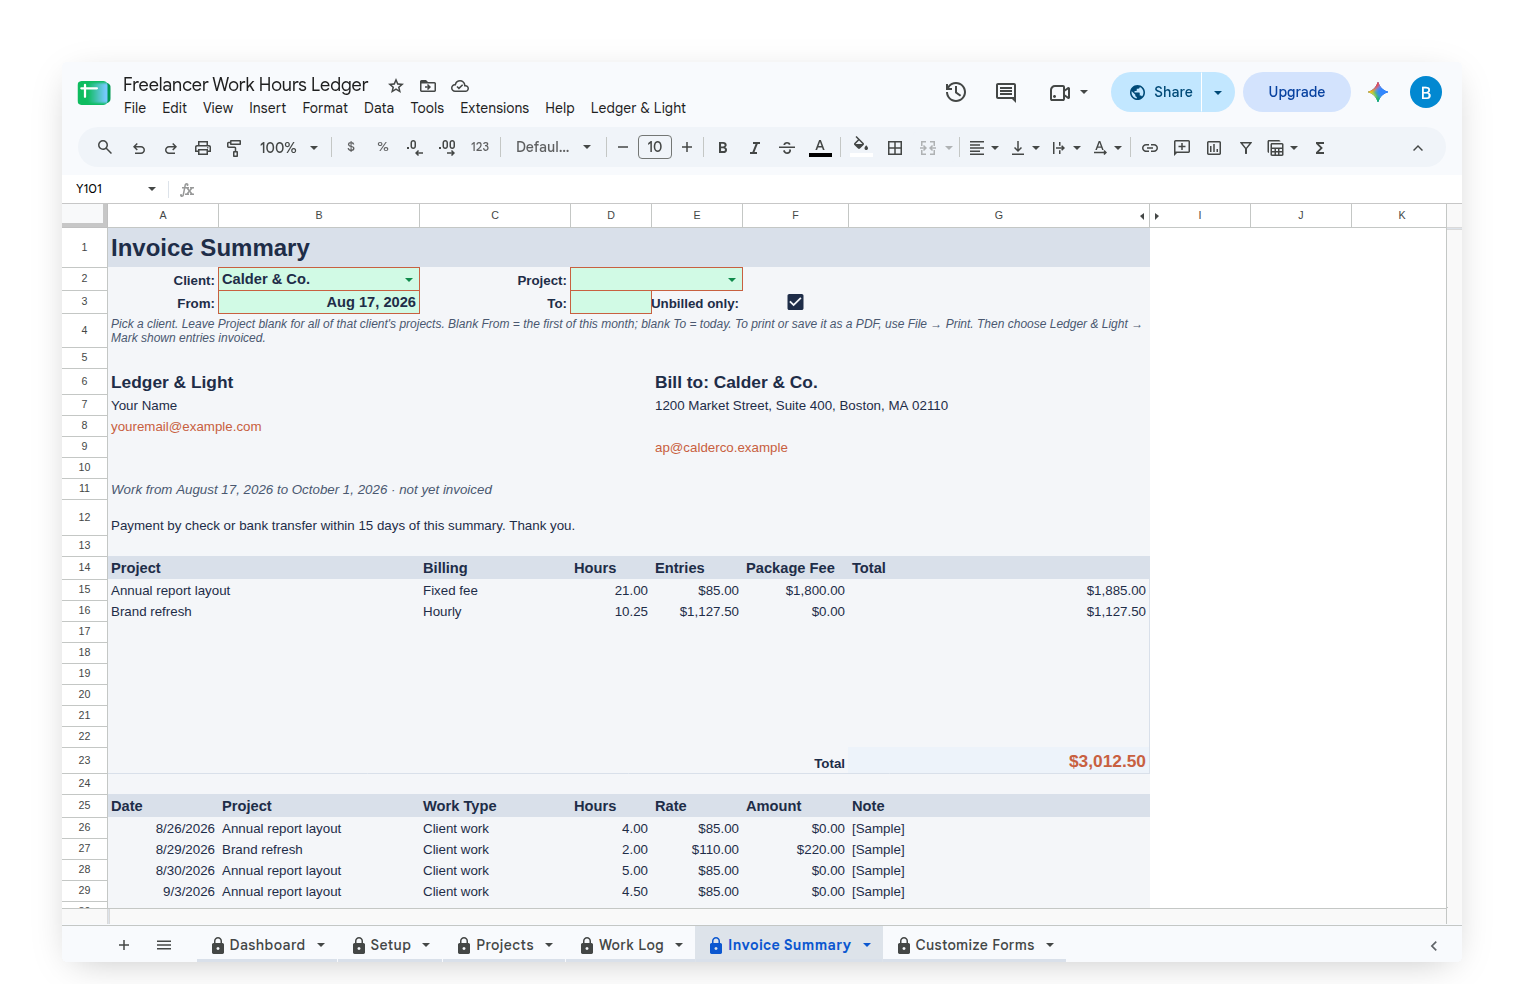This screenshot has height=984, width=1524.
Task: Insert a comment from the toolbar
Action: click(x=1182, y=148)
